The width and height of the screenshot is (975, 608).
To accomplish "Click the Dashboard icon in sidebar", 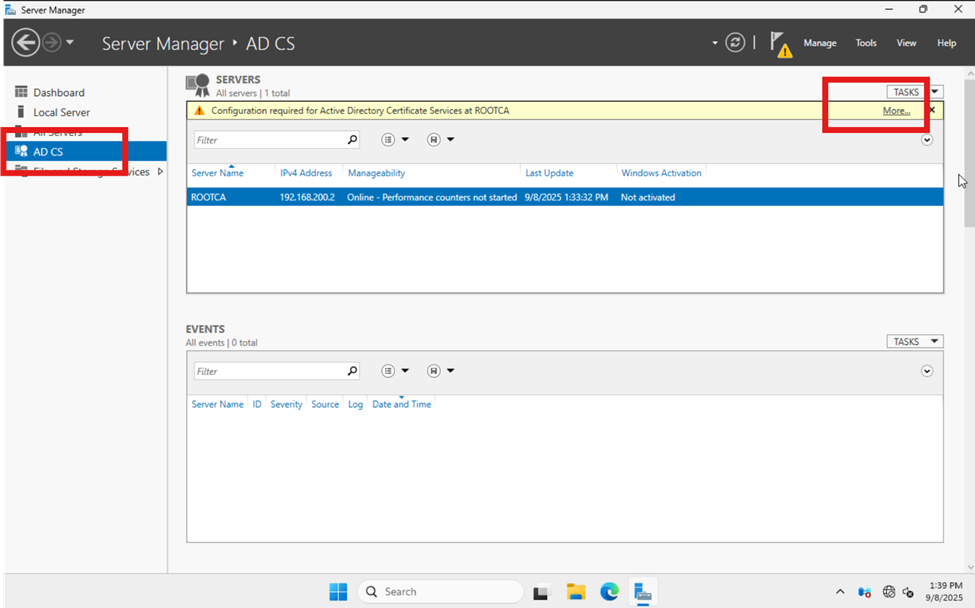I will pos(21,92).
